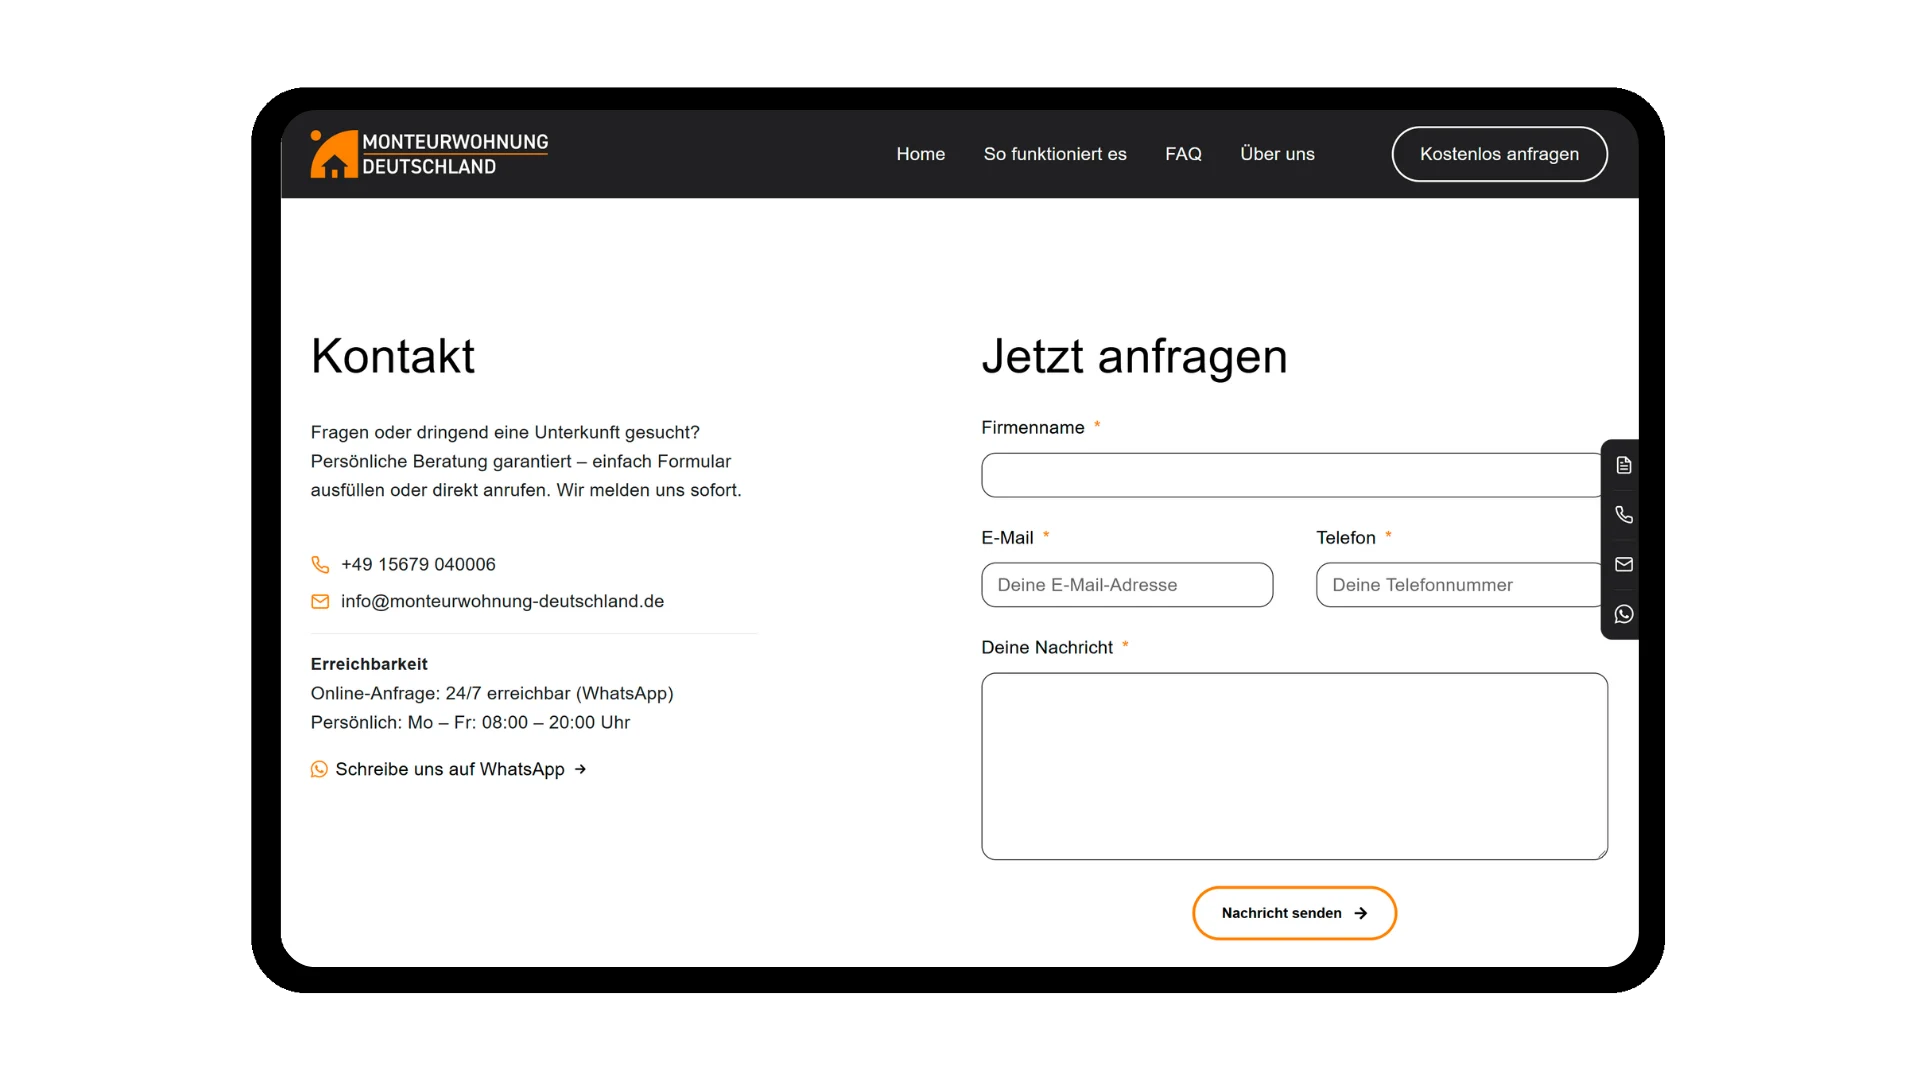The height and width of the screenshot is (1080, 1920).
Task: Tap the phone icon in the side floating bar
Action: click(x=1624, y=515)
